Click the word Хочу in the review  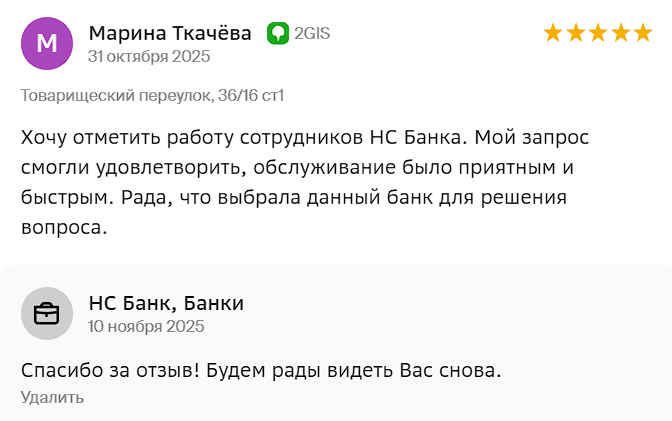tap(46, 136)
